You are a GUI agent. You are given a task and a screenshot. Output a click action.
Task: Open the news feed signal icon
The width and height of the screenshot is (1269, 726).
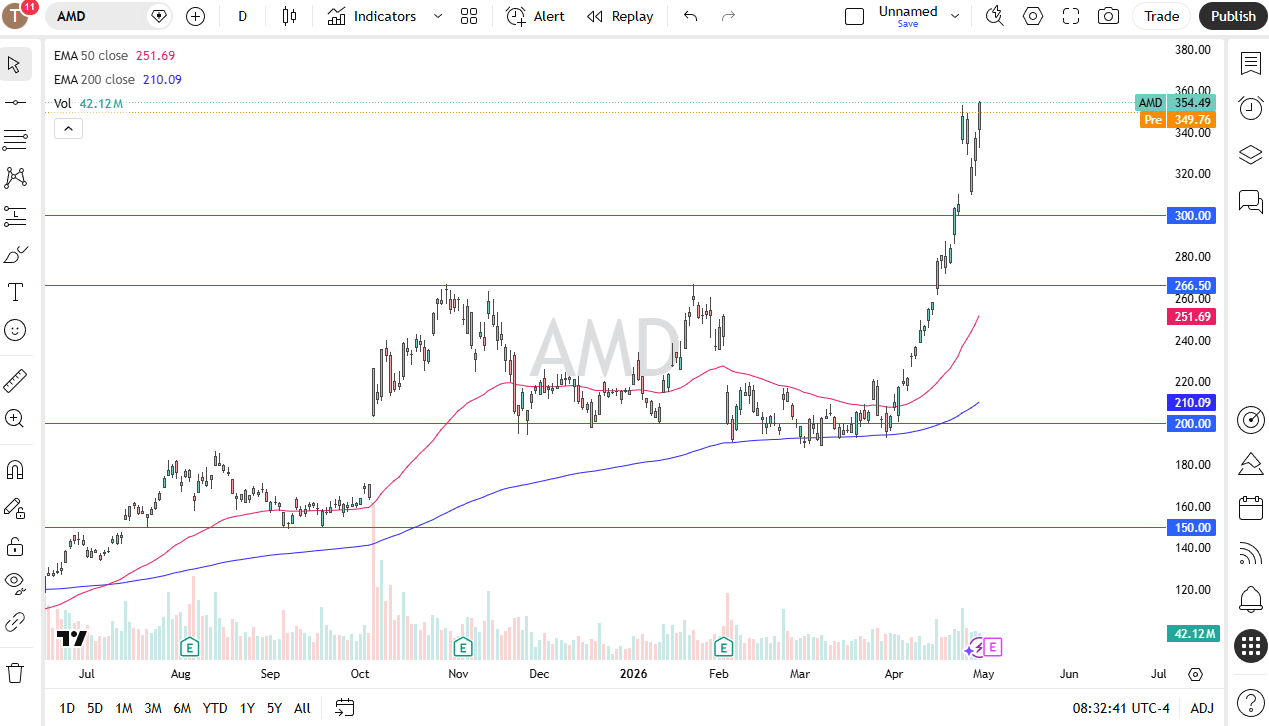point(1250,553)
